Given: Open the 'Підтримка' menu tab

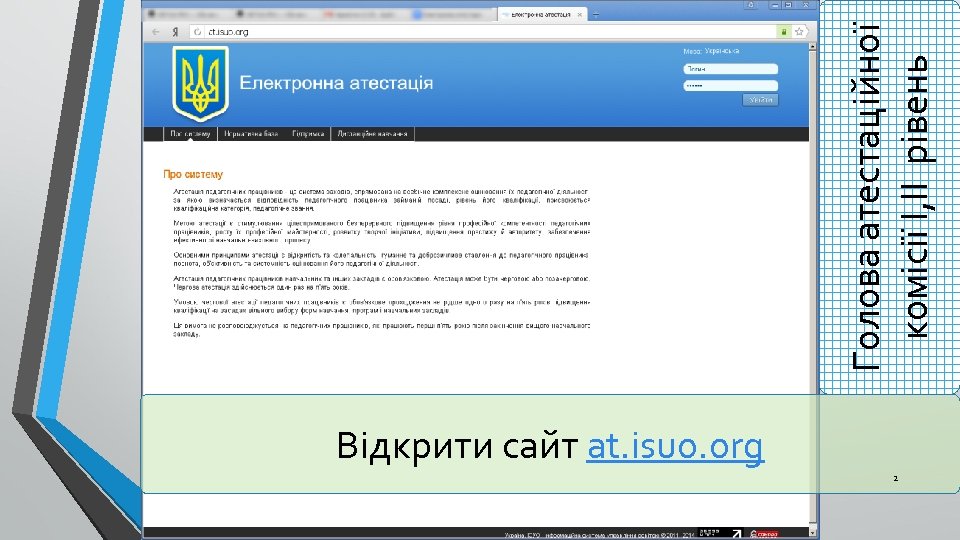Looking at the screenshot, I should tap(308, 133).
